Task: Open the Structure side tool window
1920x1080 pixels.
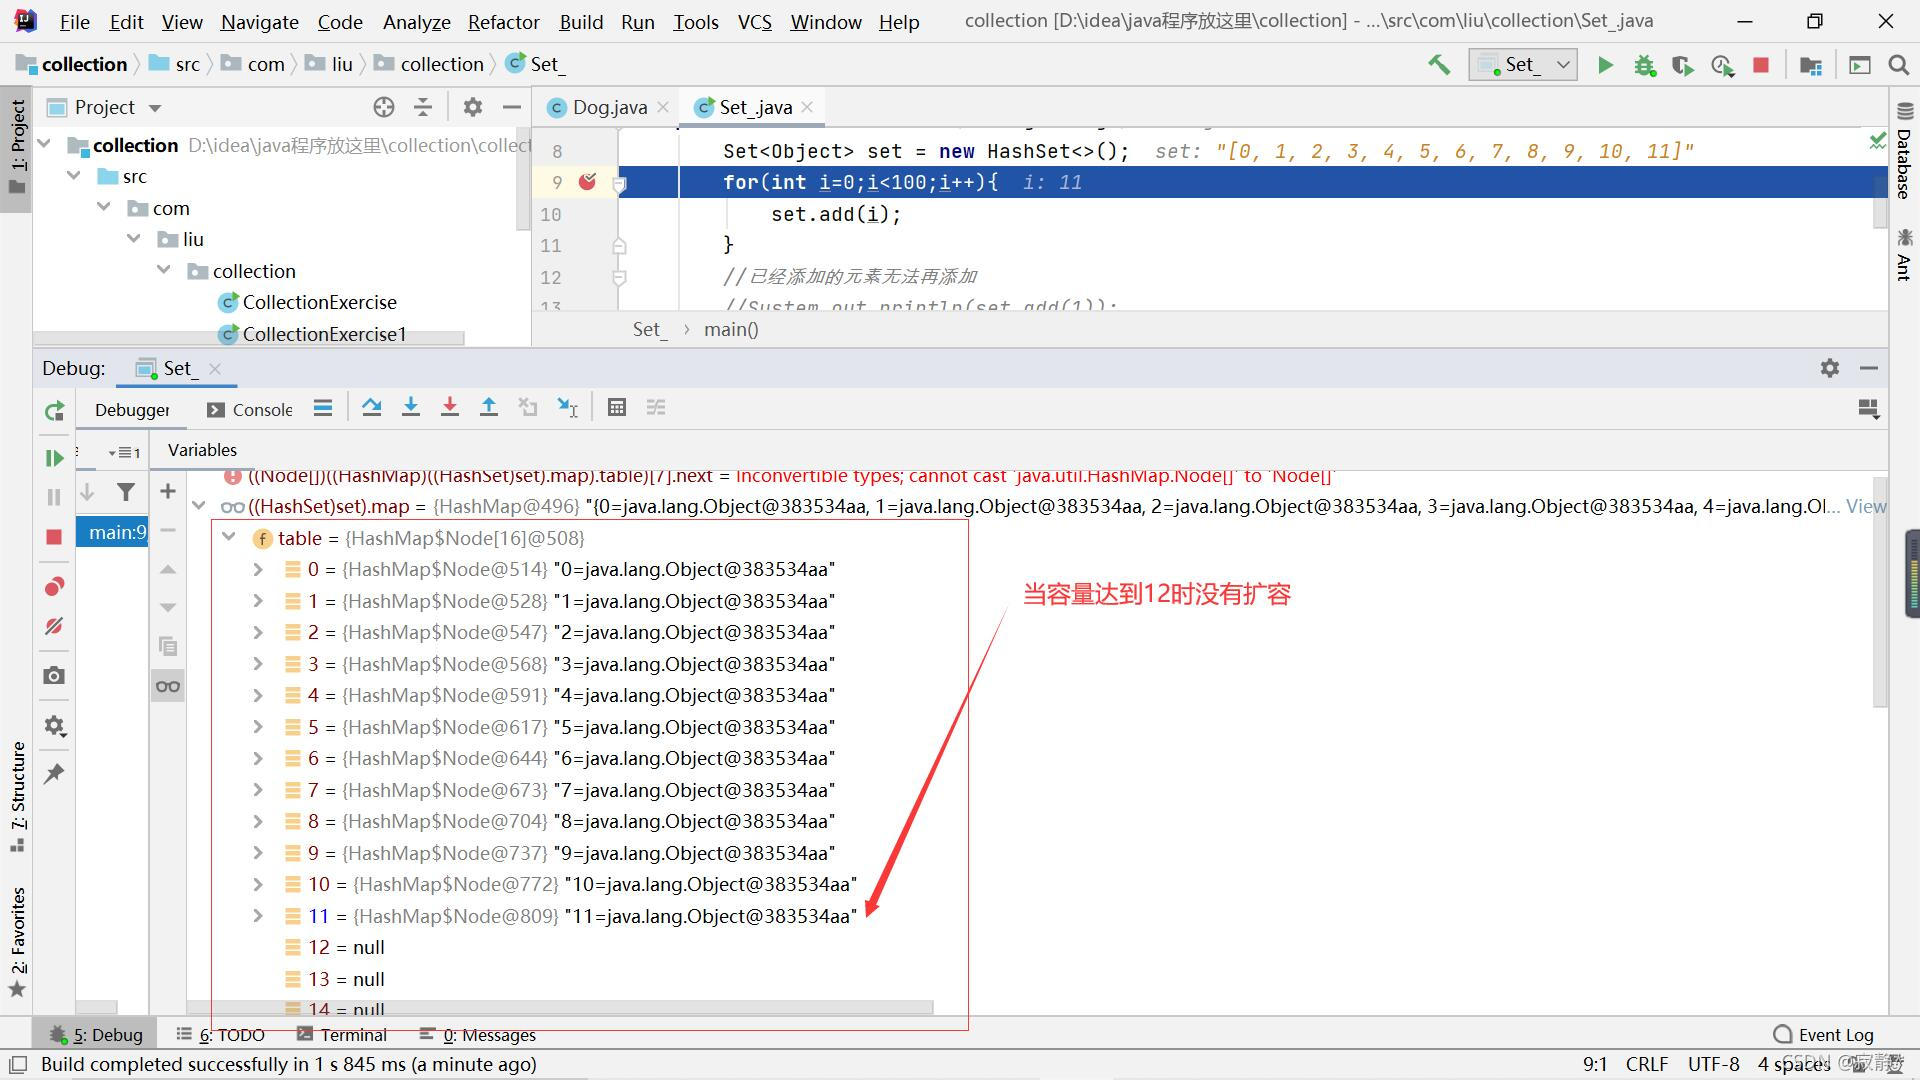Action: pyautogui.click(x=17, y=796)
